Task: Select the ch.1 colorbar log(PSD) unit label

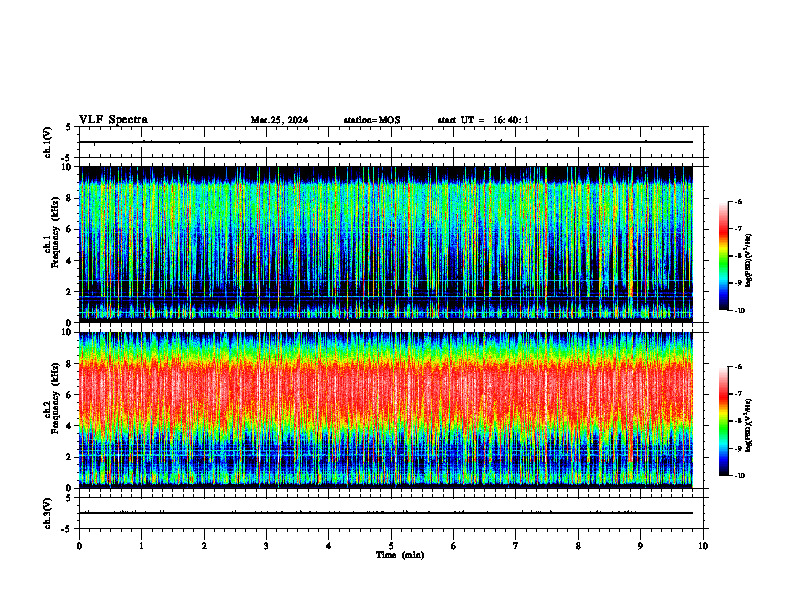Action: (749, 261)
